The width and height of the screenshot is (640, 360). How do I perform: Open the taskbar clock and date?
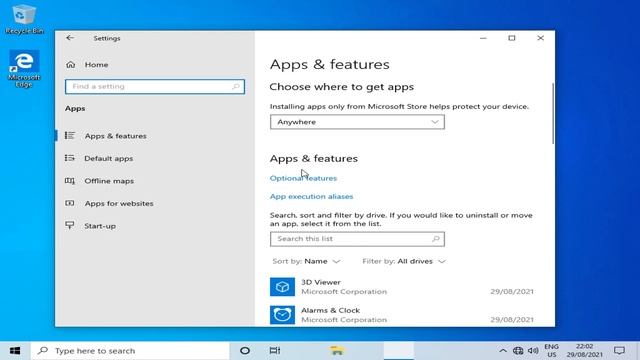[x=584, y=351]
